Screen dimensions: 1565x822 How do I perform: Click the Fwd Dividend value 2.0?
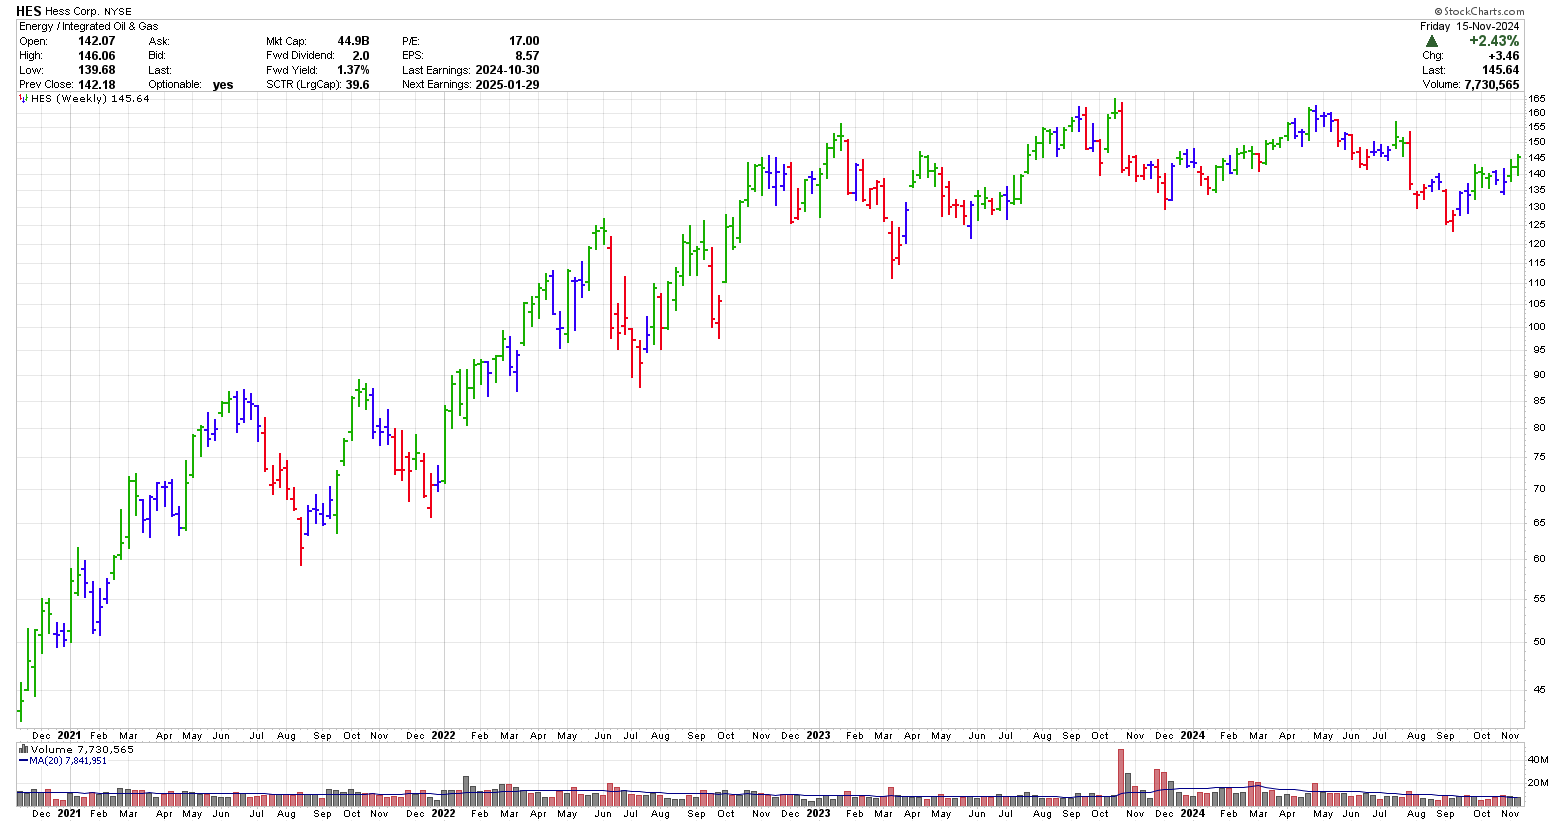(x=361, y=56)
